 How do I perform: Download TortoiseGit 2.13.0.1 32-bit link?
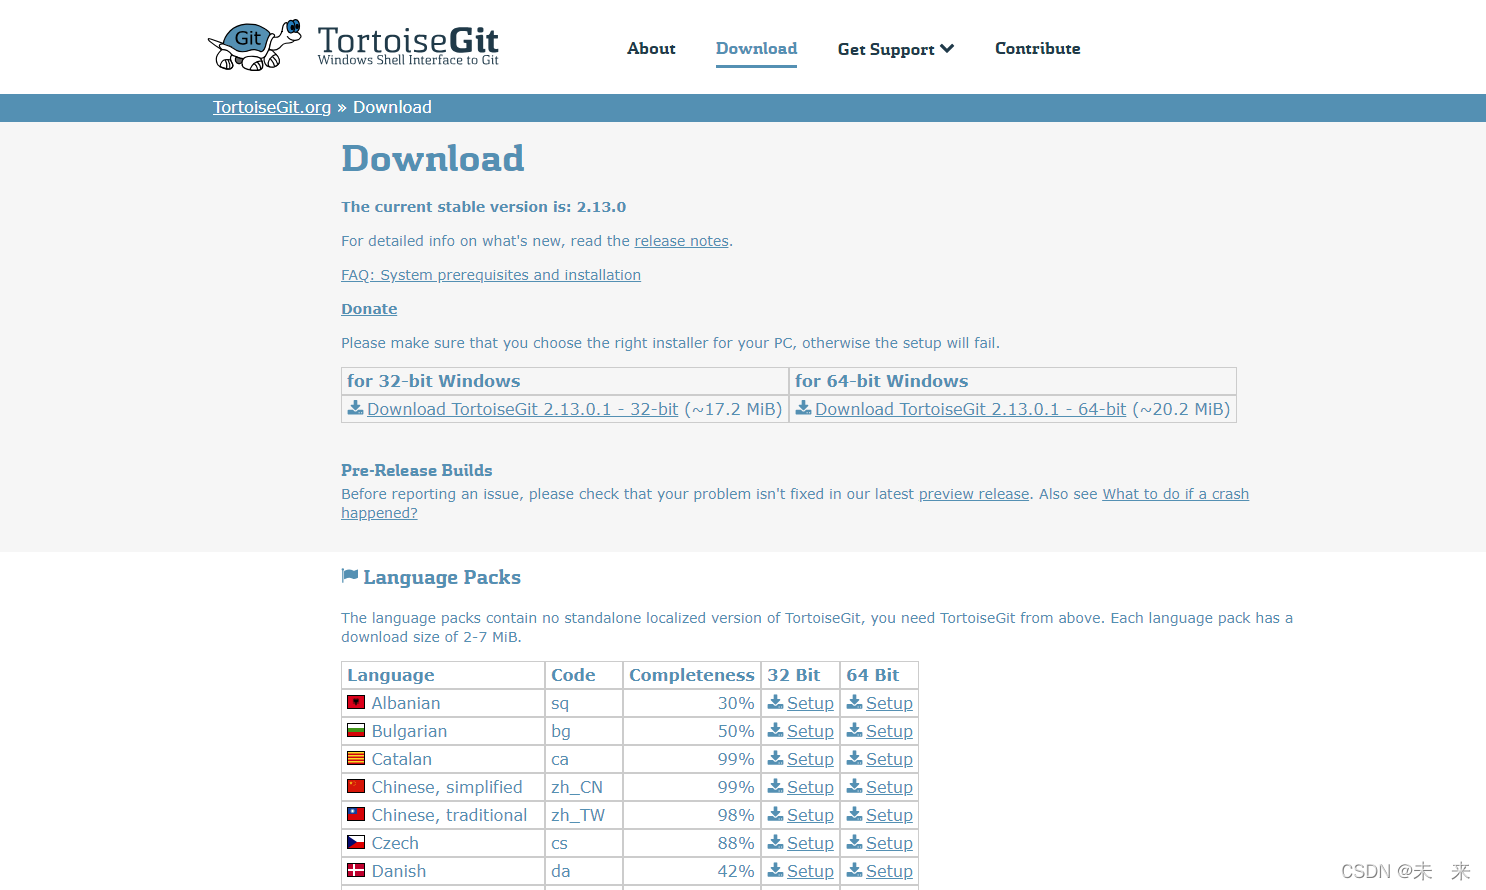[522, 409]
